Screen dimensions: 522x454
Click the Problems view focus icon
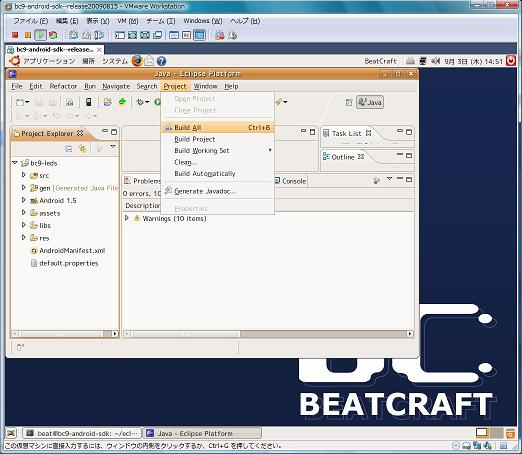[376, 181]
